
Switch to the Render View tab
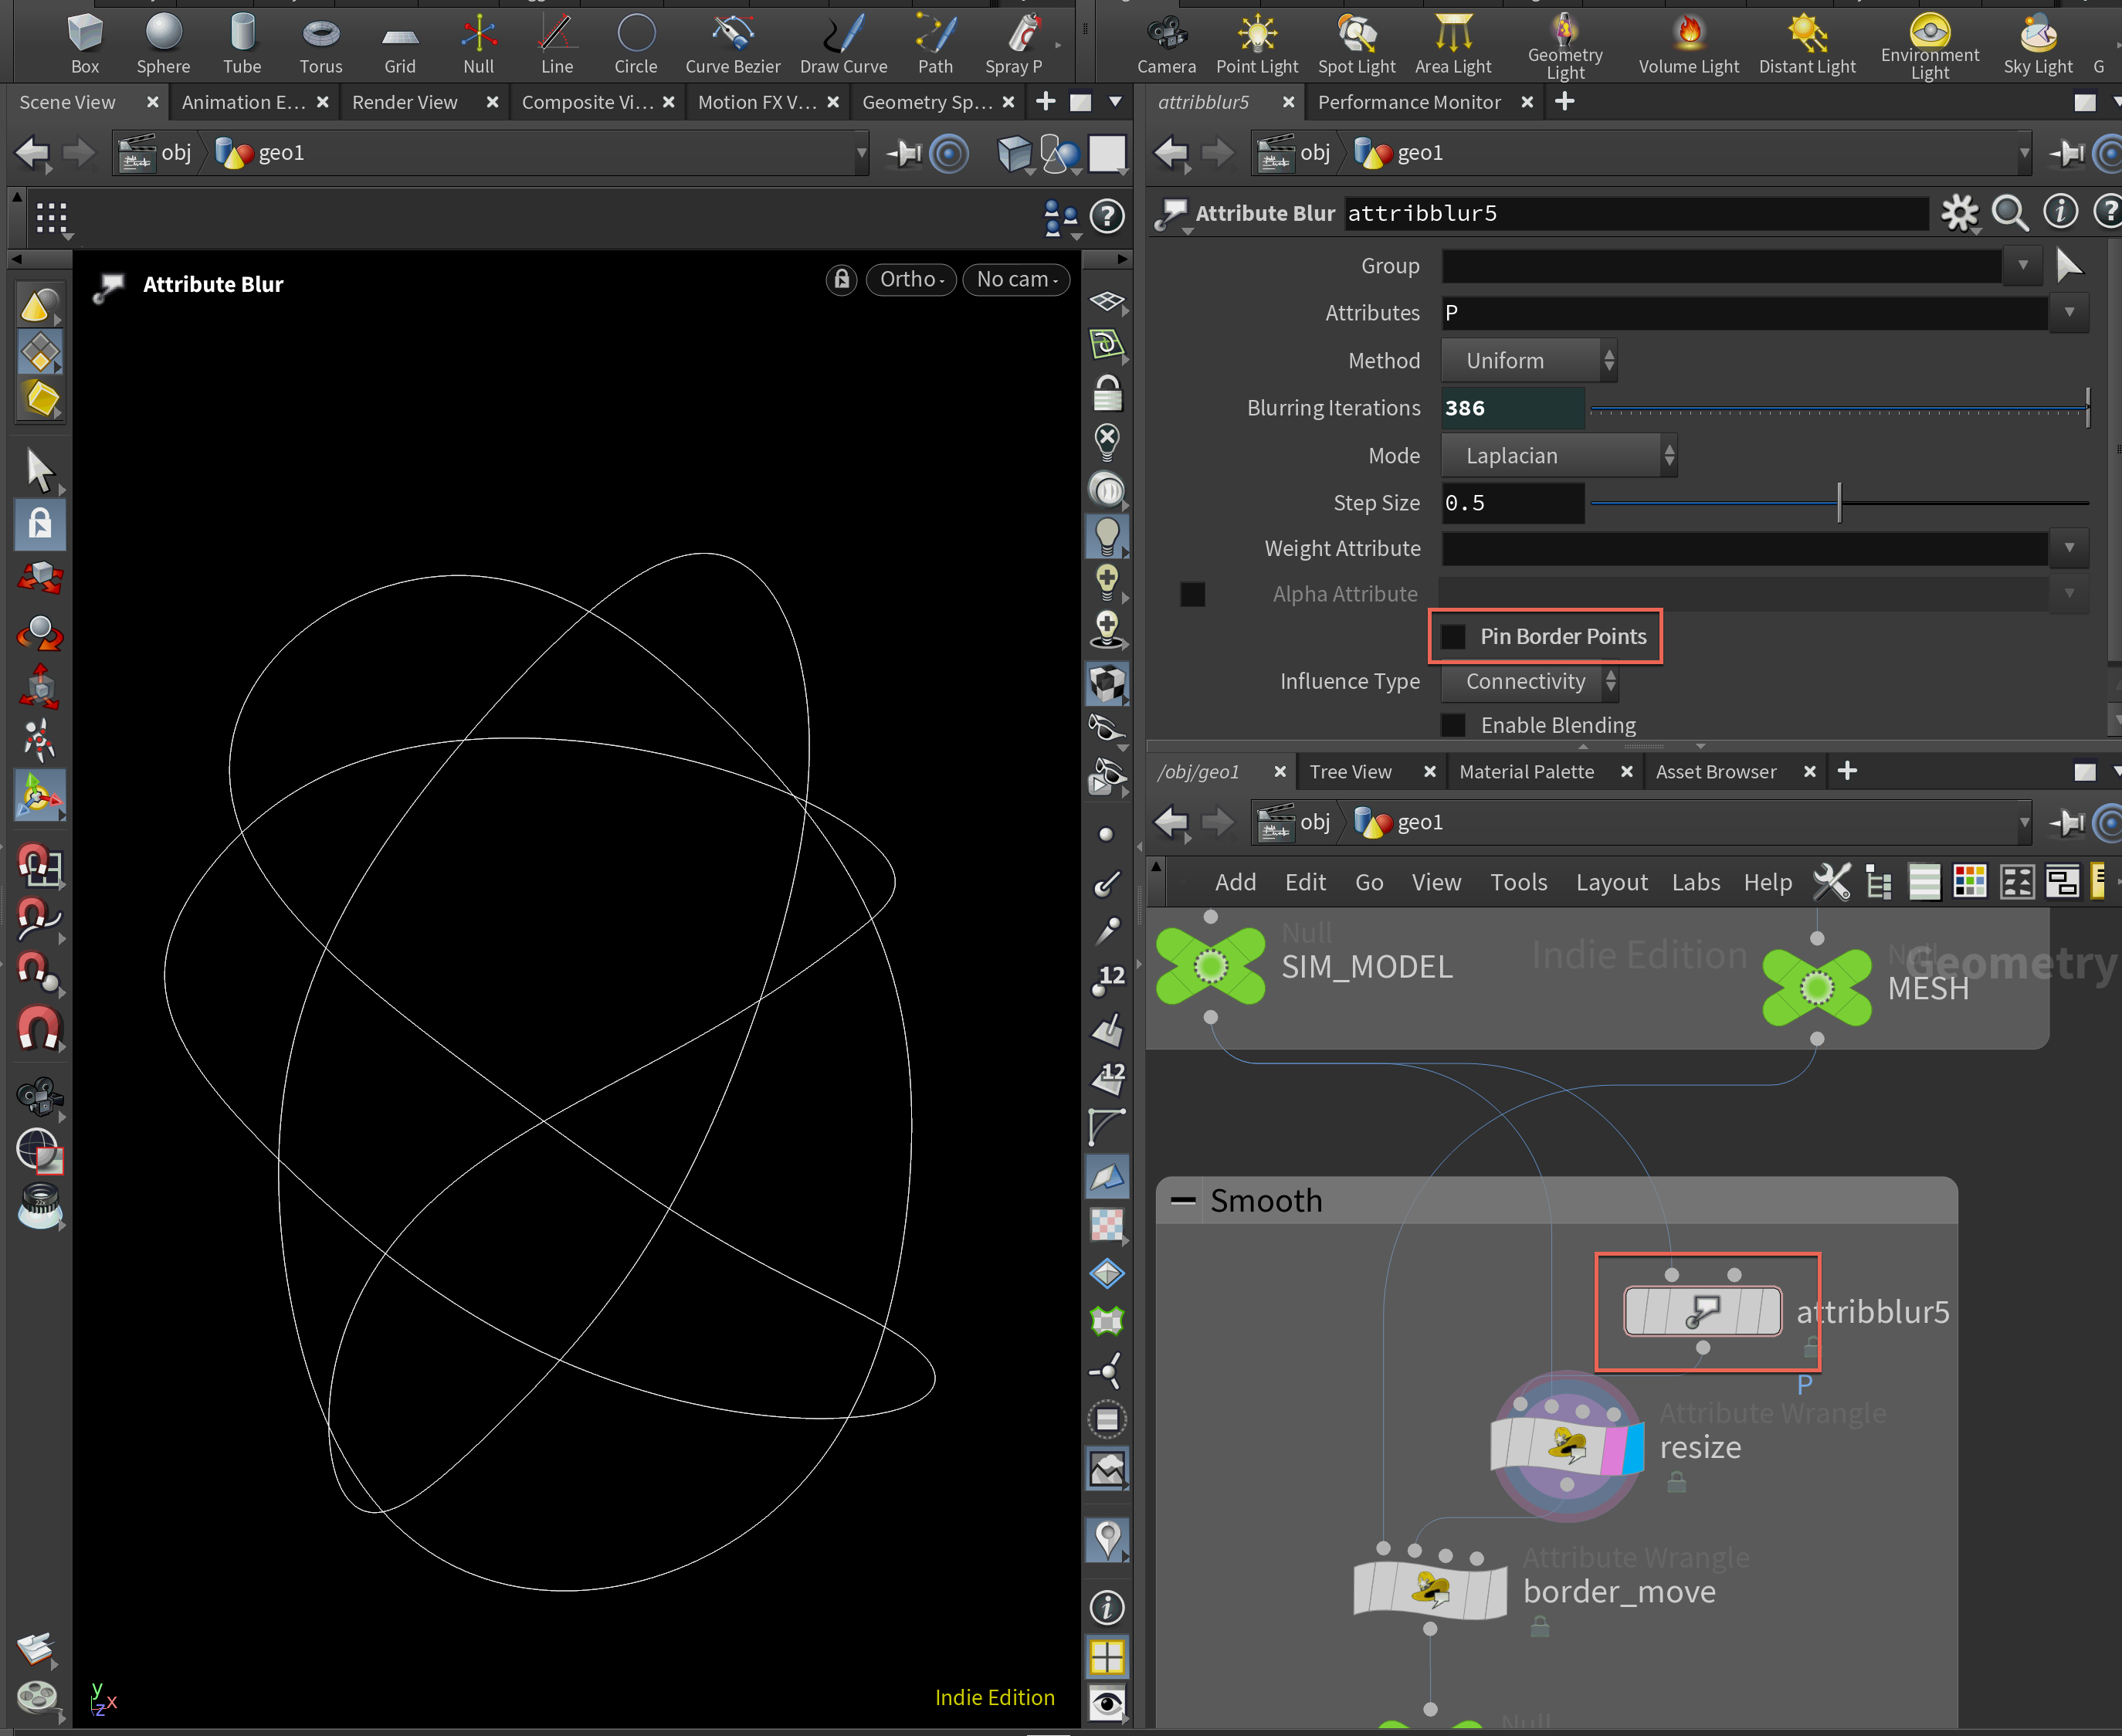pos(404,102)
